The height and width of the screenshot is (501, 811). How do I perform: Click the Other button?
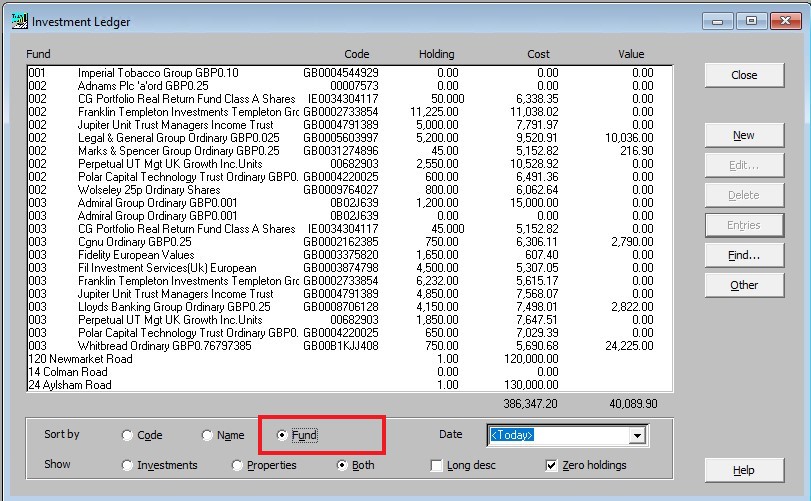tap(744, 285)
